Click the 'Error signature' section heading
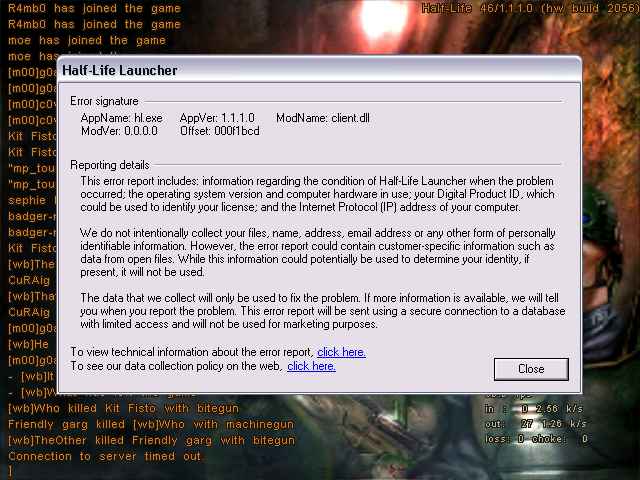640x480 pixels. [104, 101]
